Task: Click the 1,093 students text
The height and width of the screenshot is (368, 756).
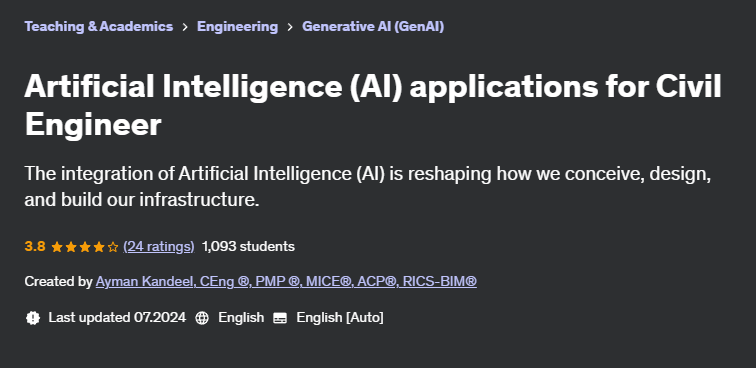Action: [248, 246]
